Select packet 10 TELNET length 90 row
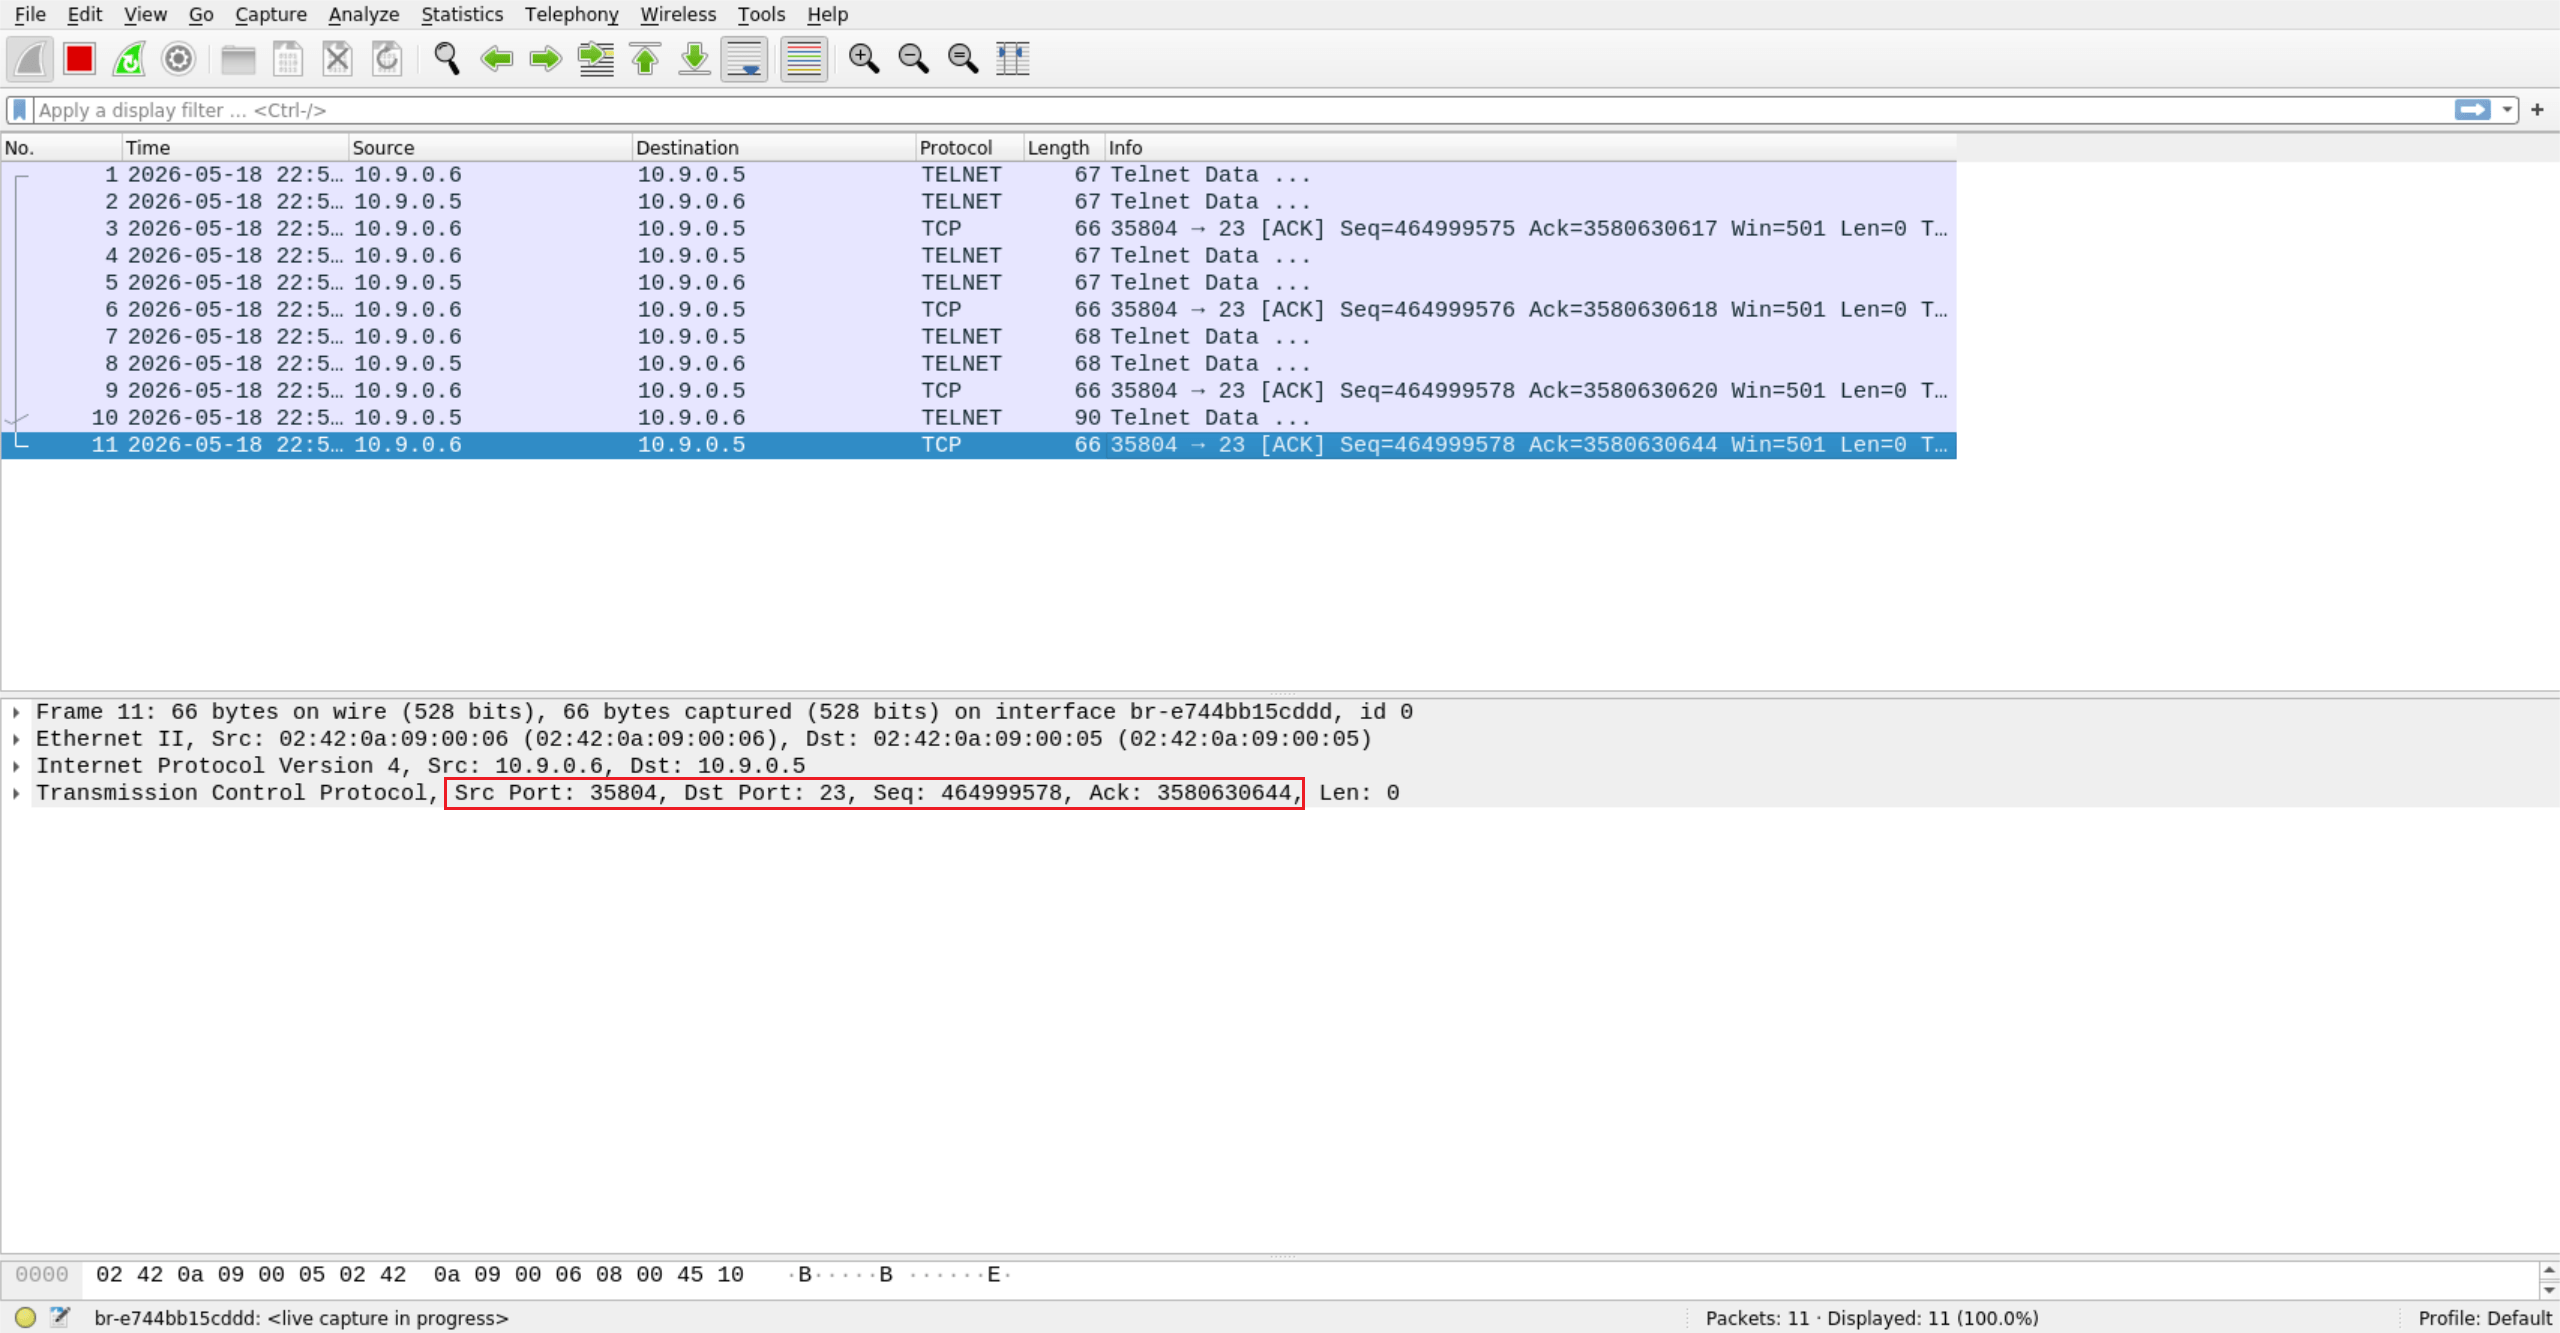The width and height of the screenshot is (2560, 1333). [979, 418]
